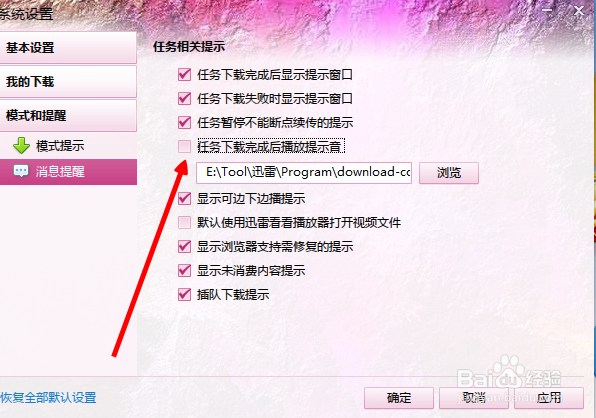This screenshot has width=596, height=418.
Task: Toggle 插队下载提示 checkbox
Action: pos(184,294)
